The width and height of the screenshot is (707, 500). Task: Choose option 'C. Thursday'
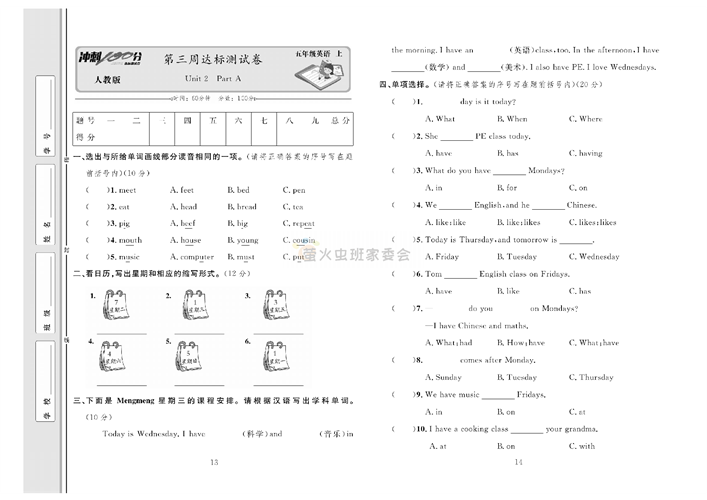pyautogui.click(x=591, y=377)
